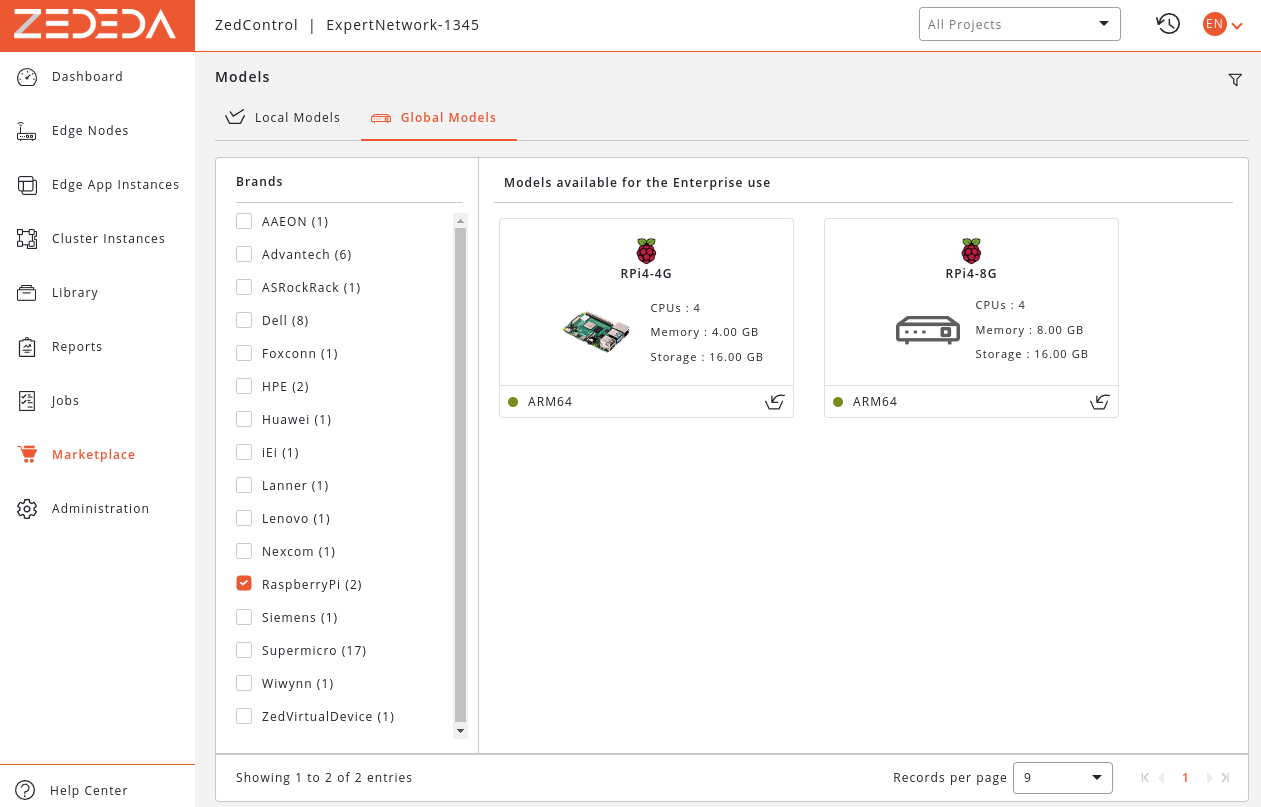The height and width of the screenshot is (807, 1261).
Task: Click the Library box icon
Action: [x=27, y=293]
